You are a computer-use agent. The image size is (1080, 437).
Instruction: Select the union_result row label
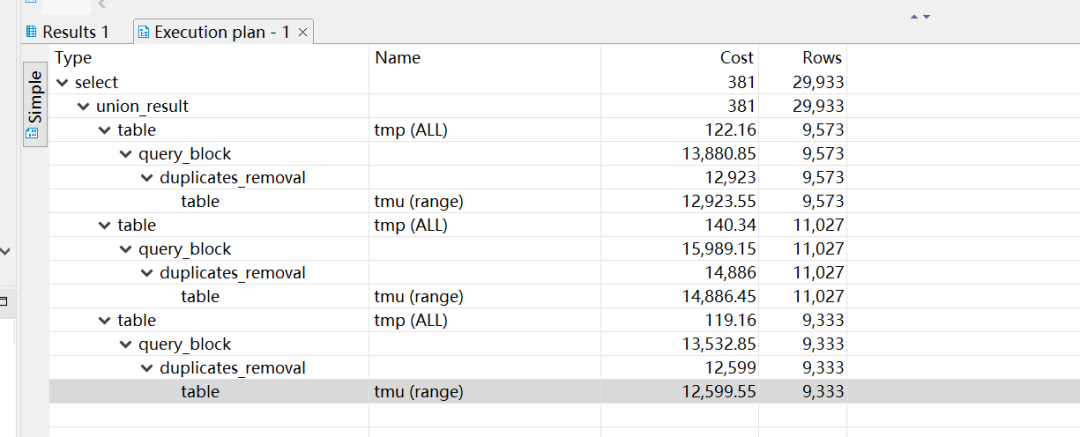coord(142,107)
